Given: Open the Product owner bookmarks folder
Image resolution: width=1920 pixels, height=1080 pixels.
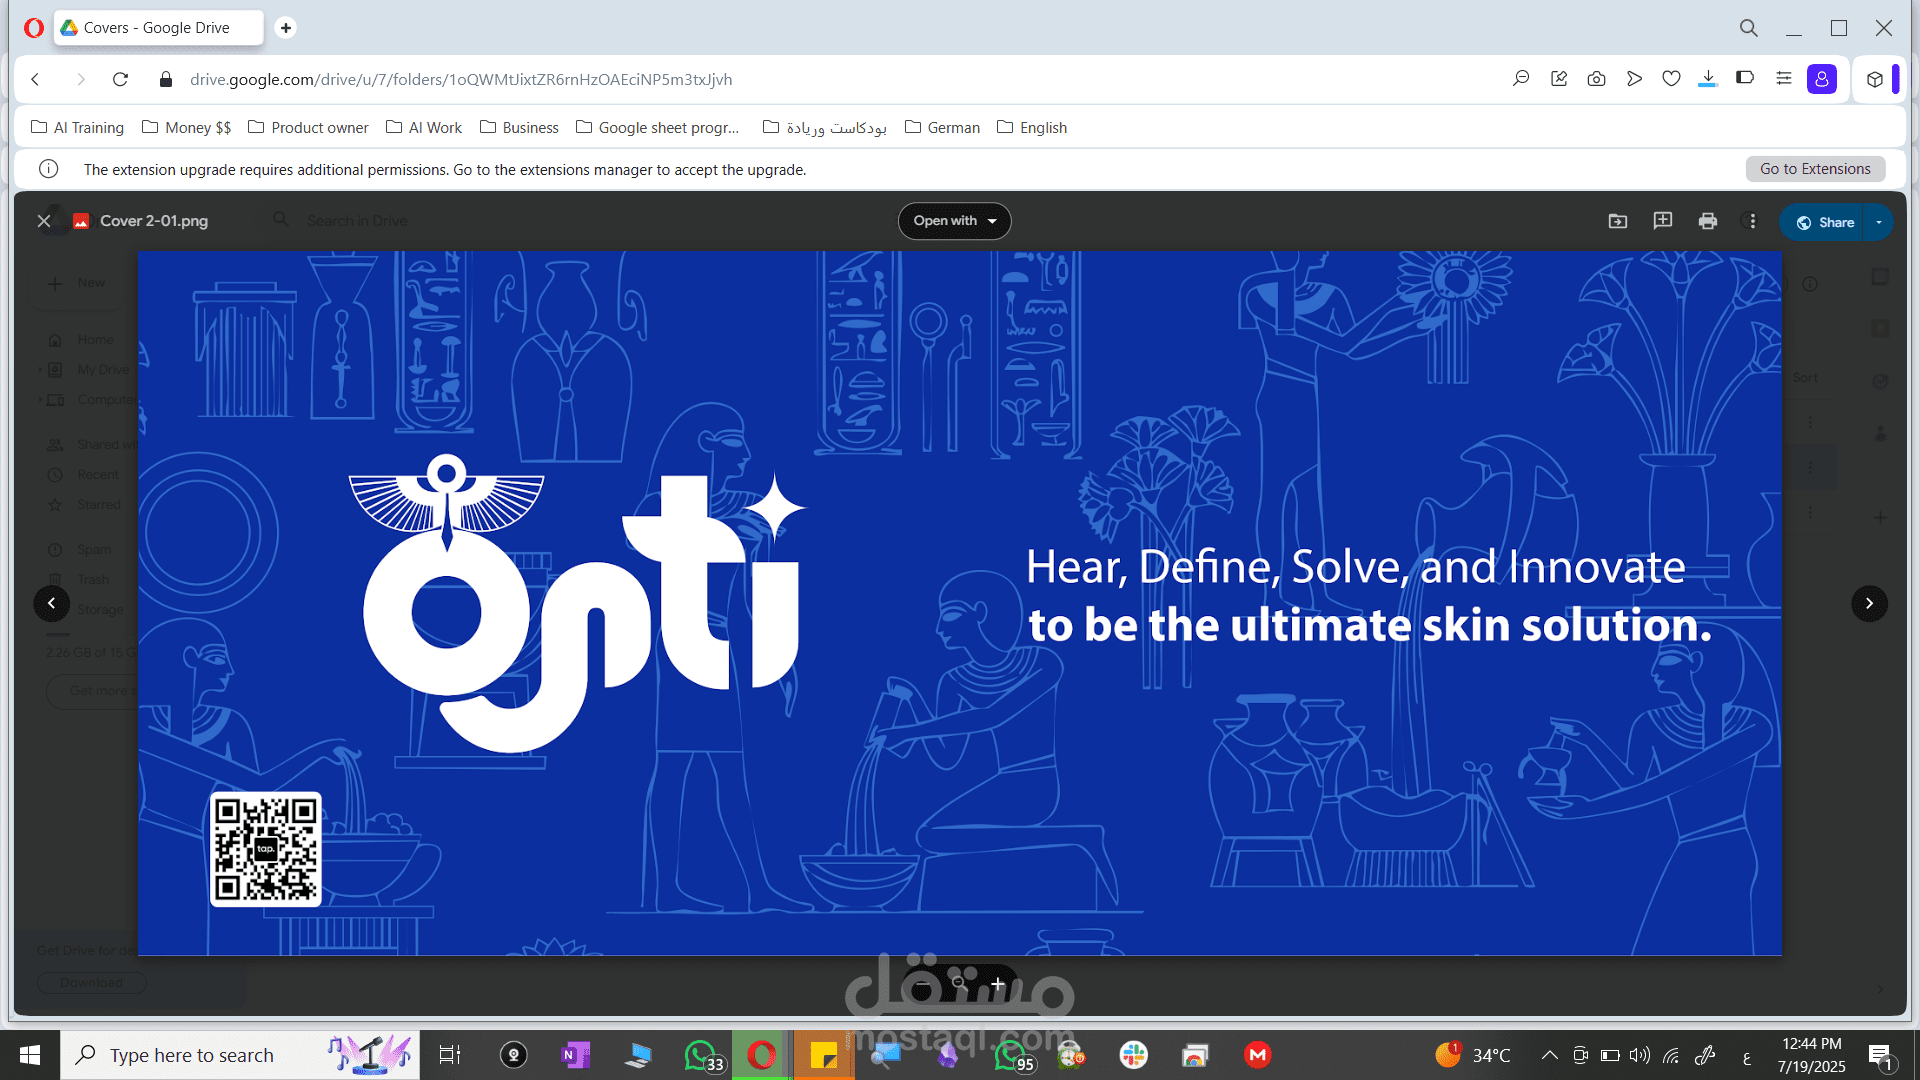Looking at the screenshot, I should tap(308, 128).
